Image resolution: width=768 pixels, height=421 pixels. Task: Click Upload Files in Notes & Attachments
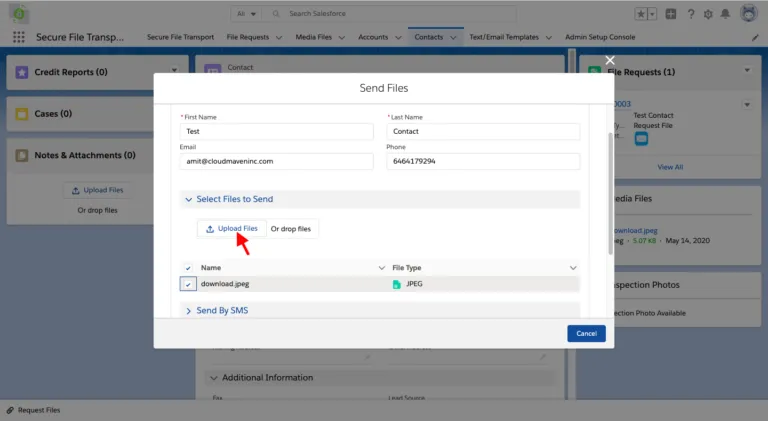click(x=97, y=190)
